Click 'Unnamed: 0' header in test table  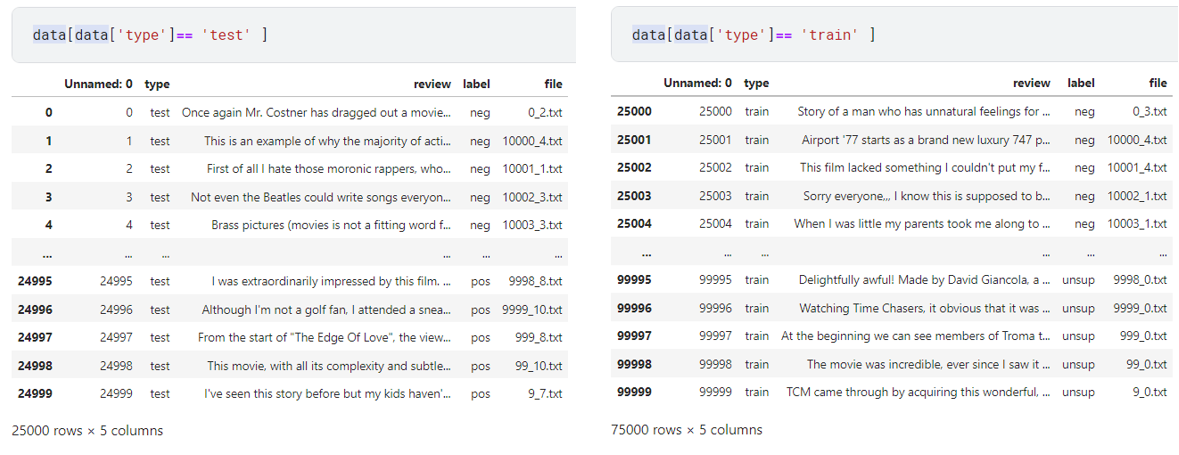99,84
